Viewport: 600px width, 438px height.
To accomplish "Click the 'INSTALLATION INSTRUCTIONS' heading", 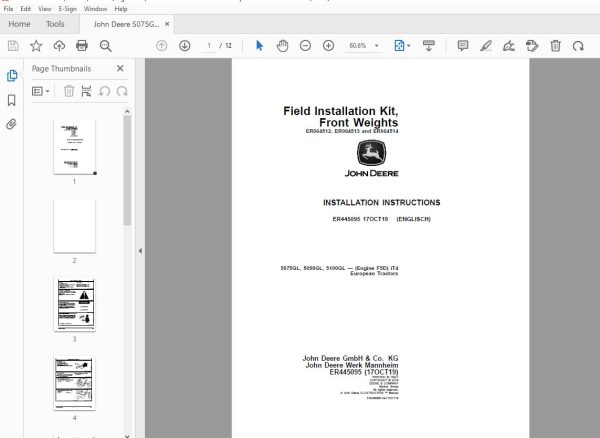I will (382, 203).
